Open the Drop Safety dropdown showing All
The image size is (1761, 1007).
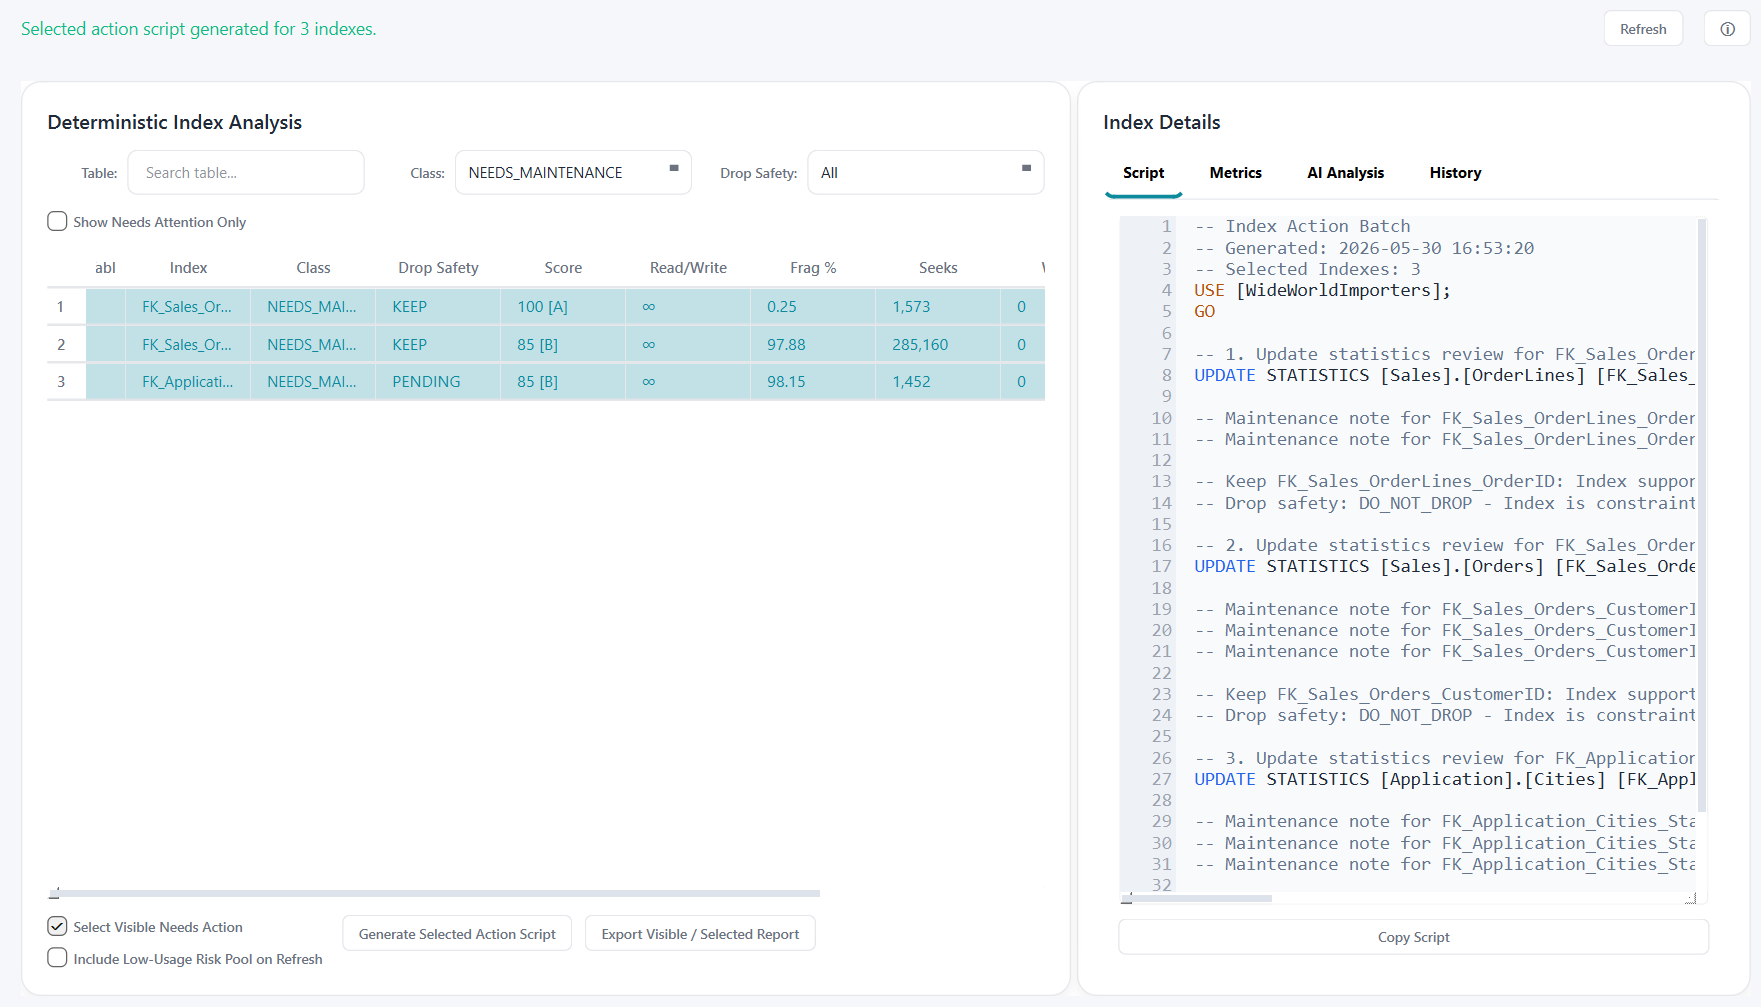coord(925,172)
